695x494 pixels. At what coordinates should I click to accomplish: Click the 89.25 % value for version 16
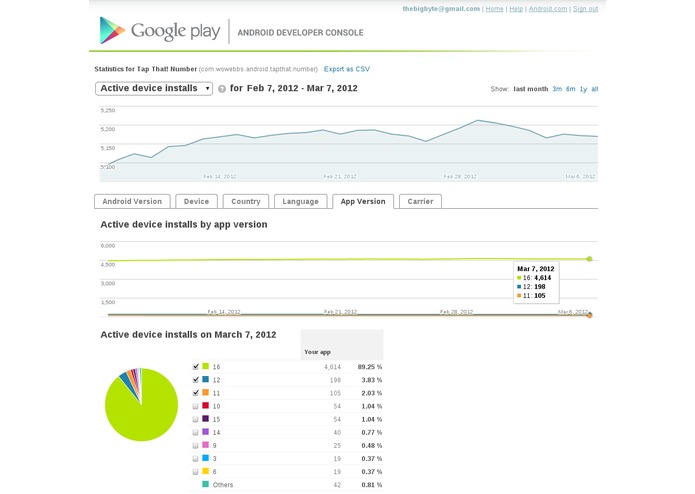370,367
